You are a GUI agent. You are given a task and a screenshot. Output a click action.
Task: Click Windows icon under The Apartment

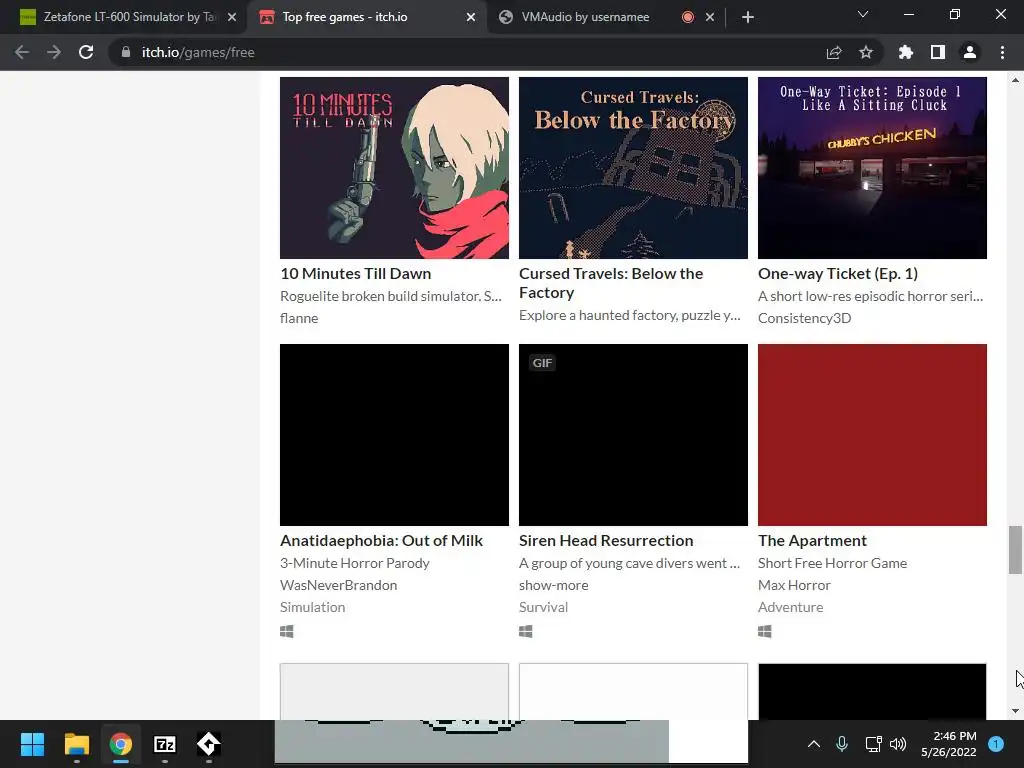(x=765, y=632)
